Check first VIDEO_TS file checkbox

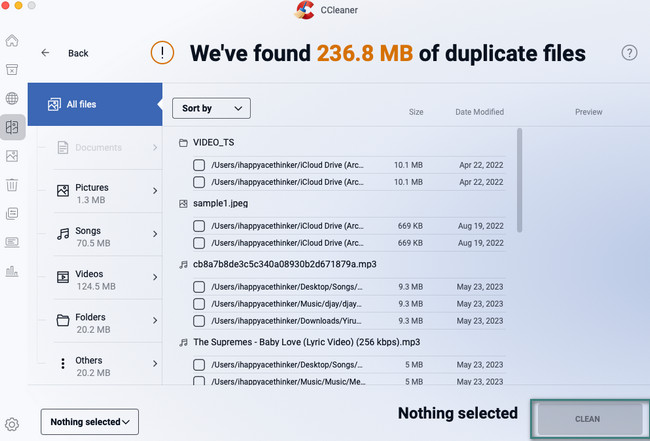[199, 165]
